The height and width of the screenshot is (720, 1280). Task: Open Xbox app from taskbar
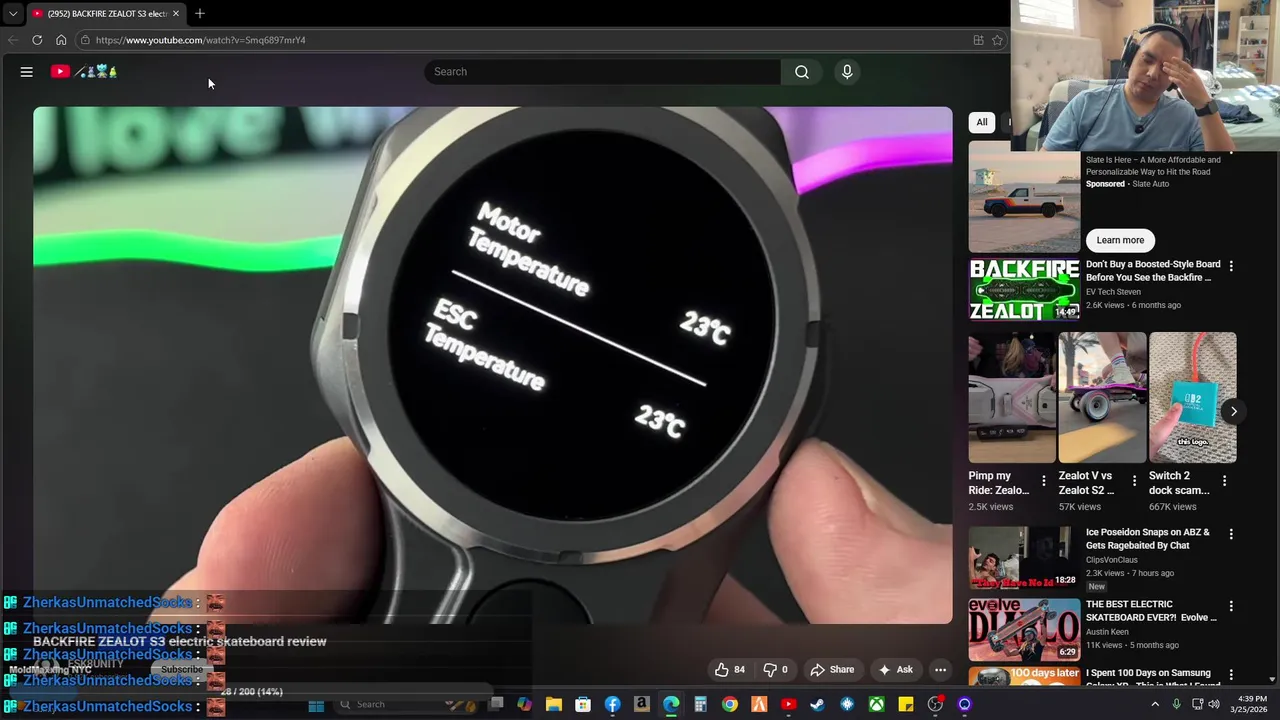(876, 705)
